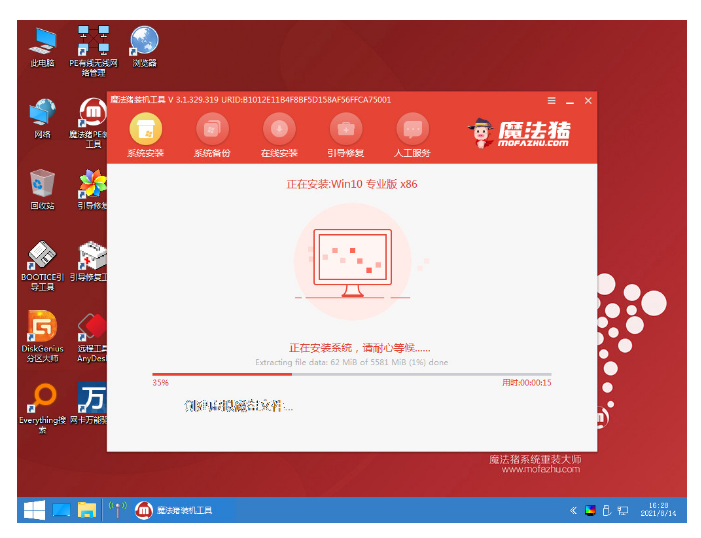Open the 系统安装 (System Install) tab icon
Screen dimensions: 701x538
(145, 129)
